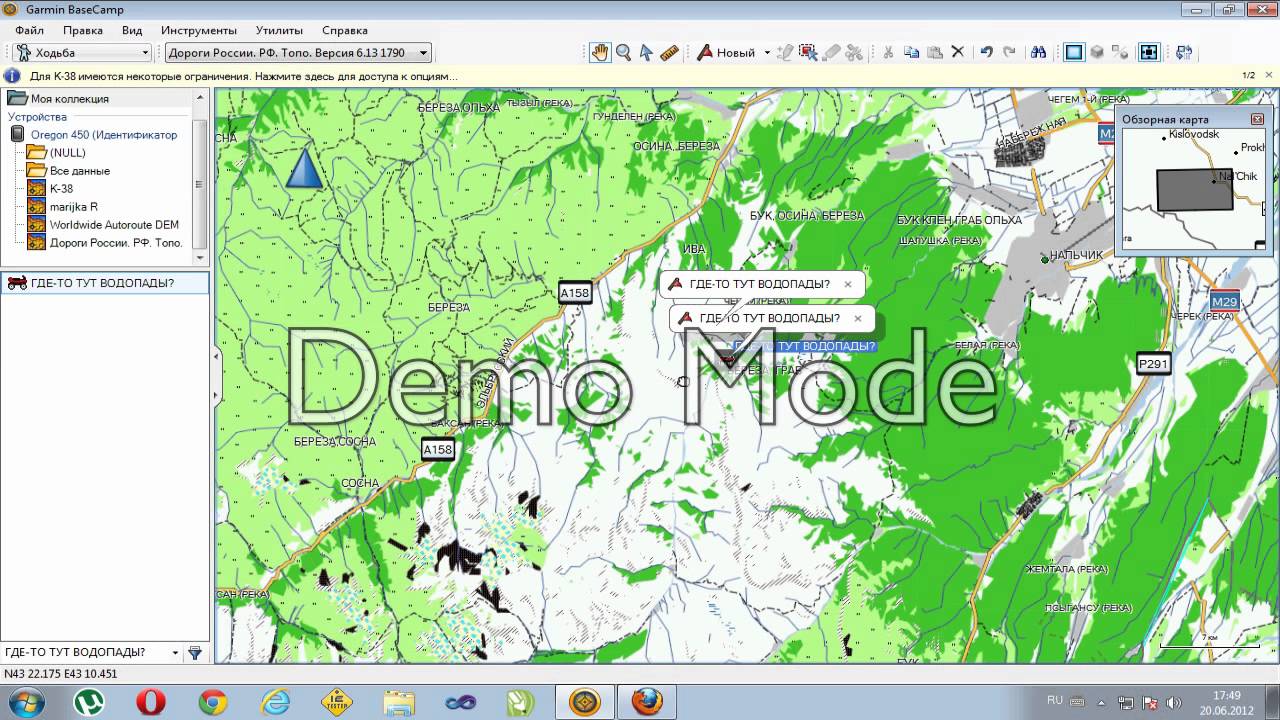Close the lower ГДЕ-ТО ТУТ ВОДОПАДЫ? map popup
This screenshot has width=1280, height=720.
coord(858,318)
